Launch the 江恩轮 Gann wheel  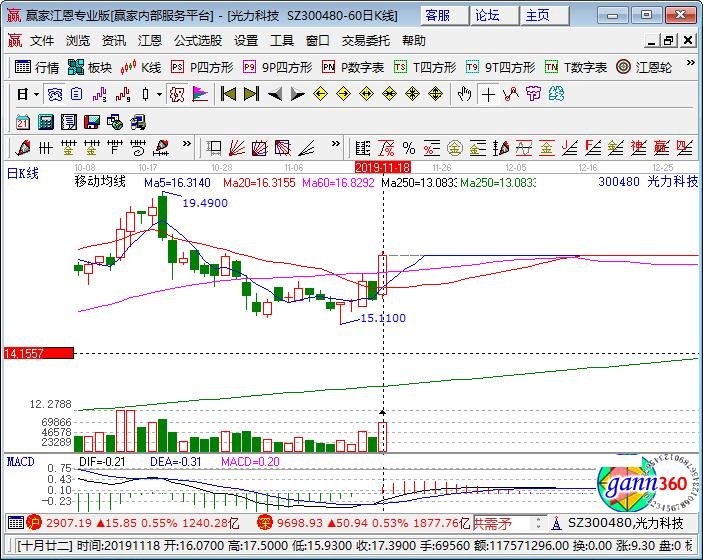(x=644, y=67)
